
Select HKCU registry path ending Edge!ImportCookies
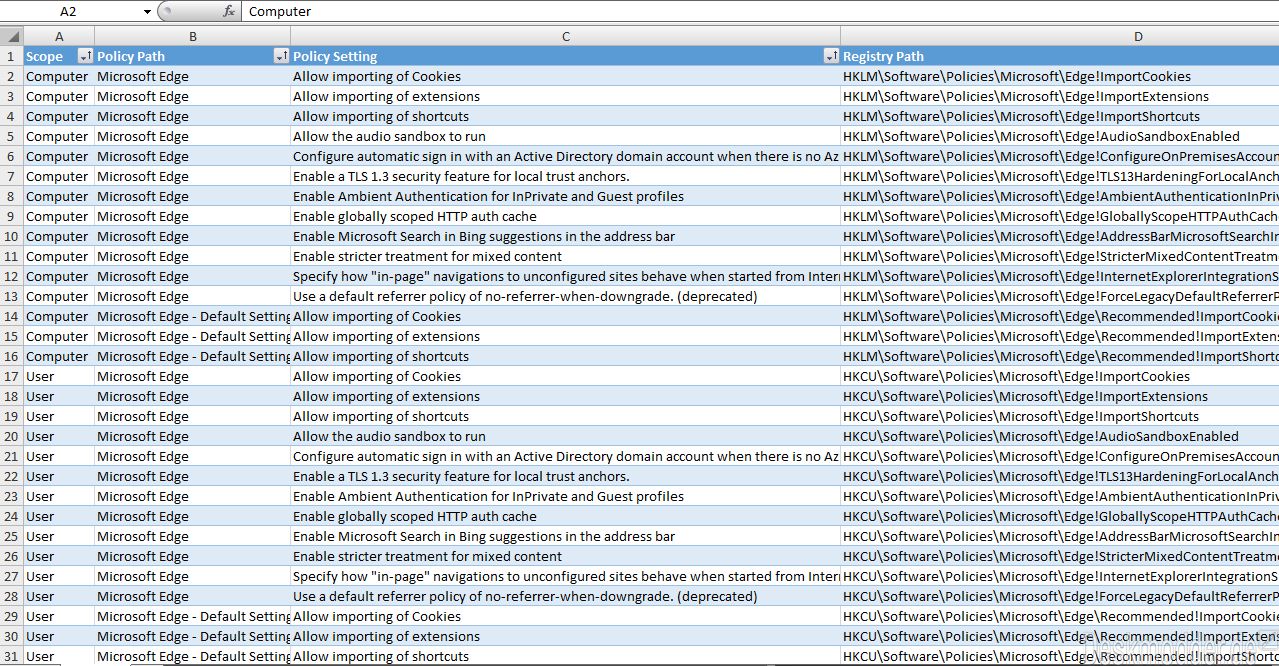(x=1060, y=376)
